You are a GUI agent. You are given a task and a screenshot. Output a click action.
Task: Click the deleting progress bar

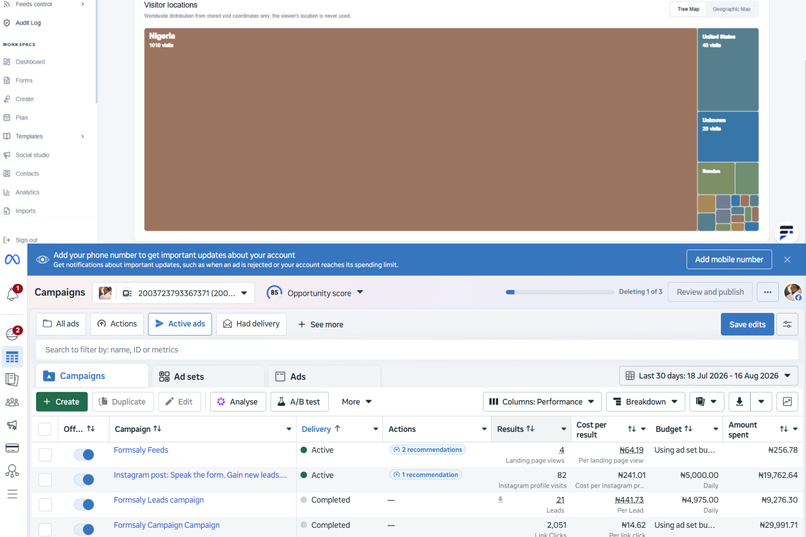click(x=559, y=292)
